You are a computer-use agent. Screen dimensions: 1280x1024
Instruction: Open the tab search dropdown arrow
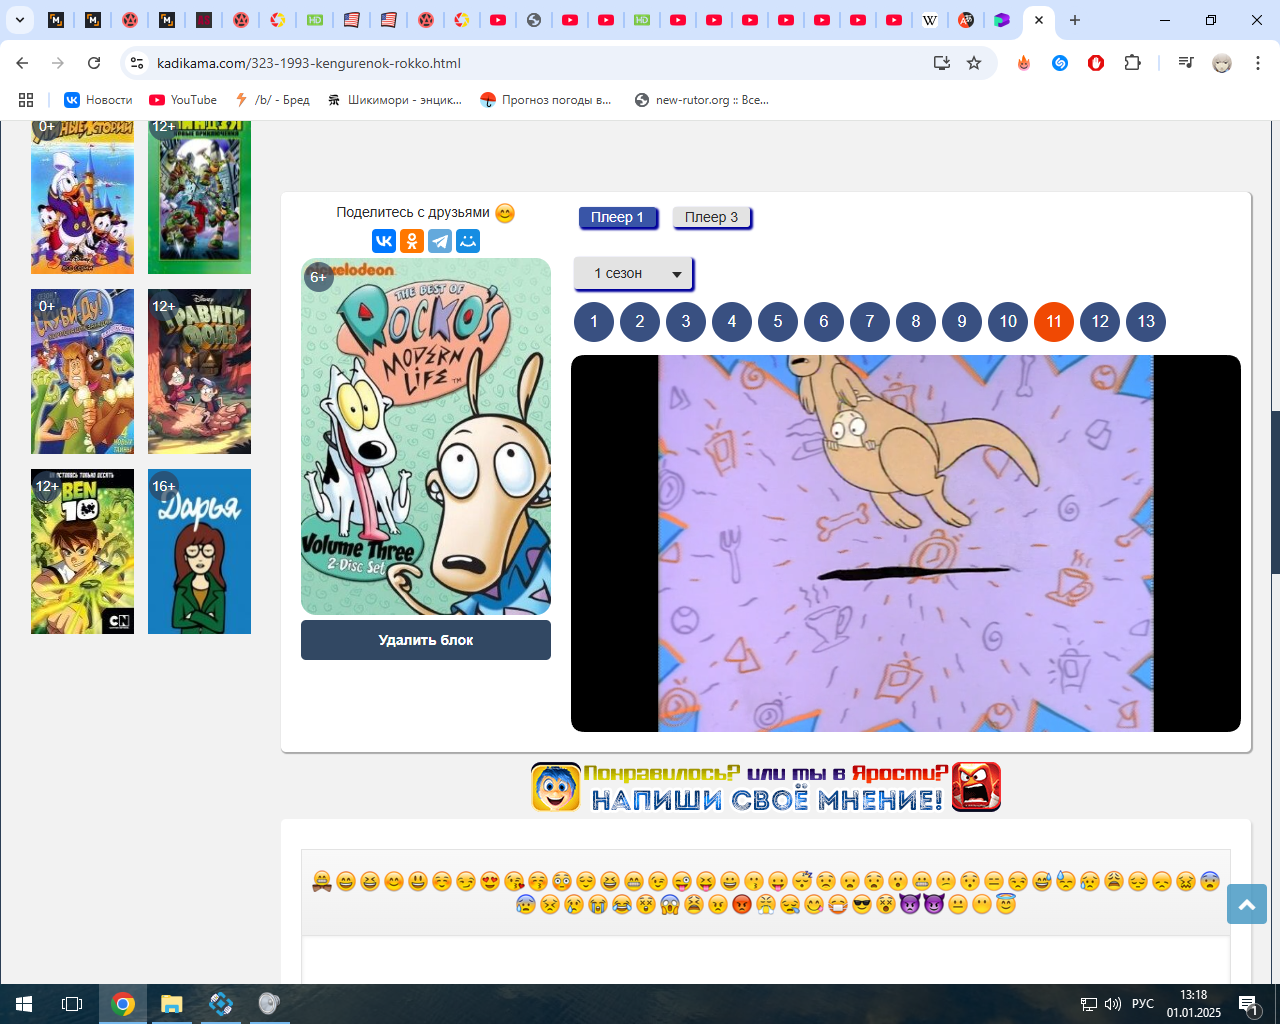tap(19, 20)
